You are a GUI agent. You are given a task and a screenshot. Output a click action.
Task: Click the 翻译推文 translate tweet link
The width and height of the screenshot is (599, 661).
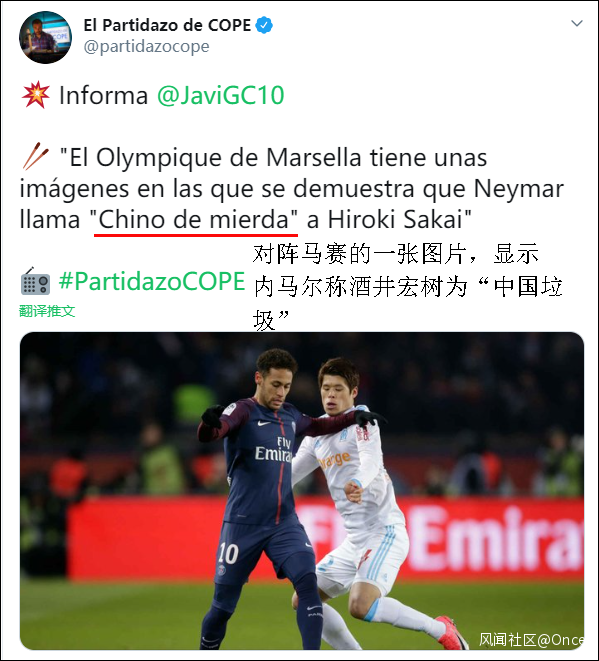47,312
